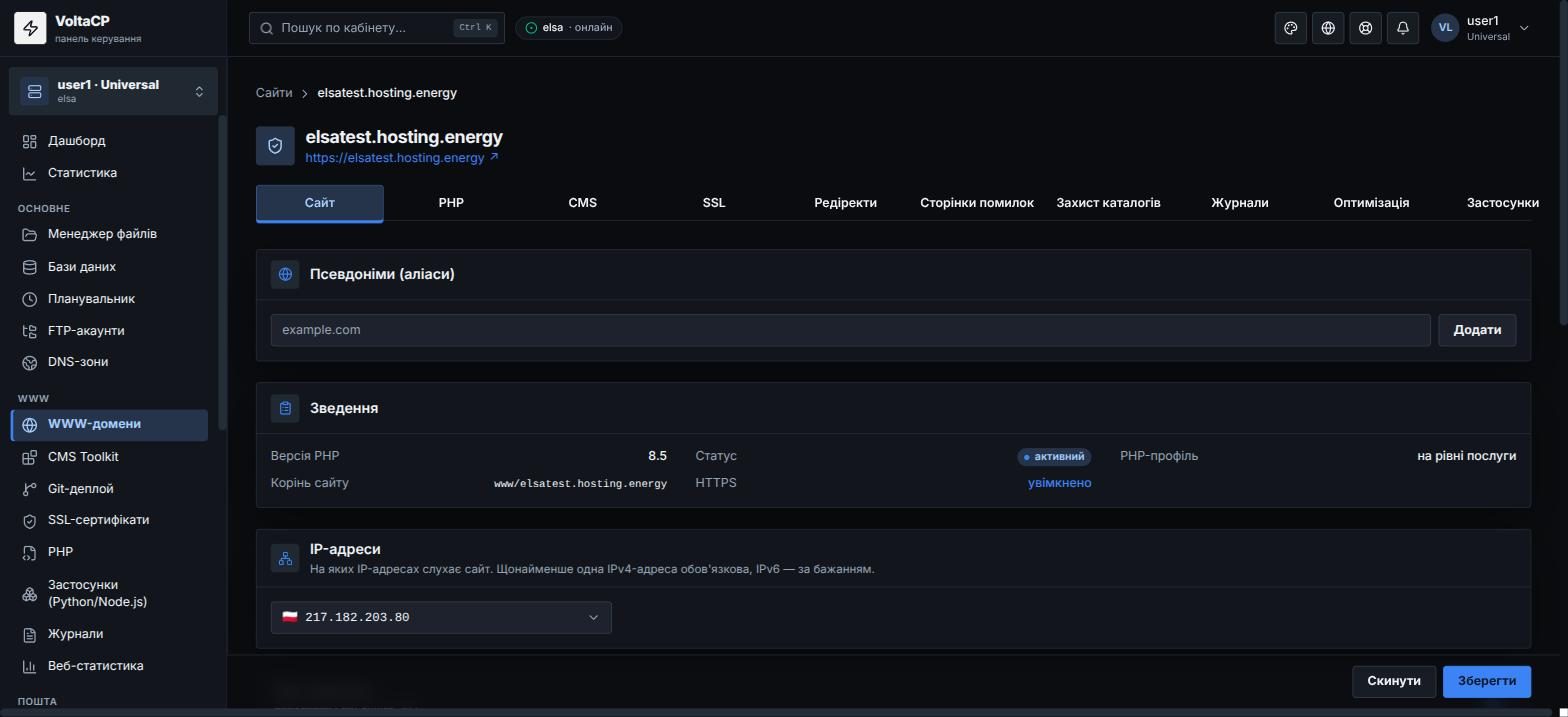The height and width of the screenshot is (717, 1568).
Task: Open the Сторінки помилок tab
Action: (x=977, y=203)
